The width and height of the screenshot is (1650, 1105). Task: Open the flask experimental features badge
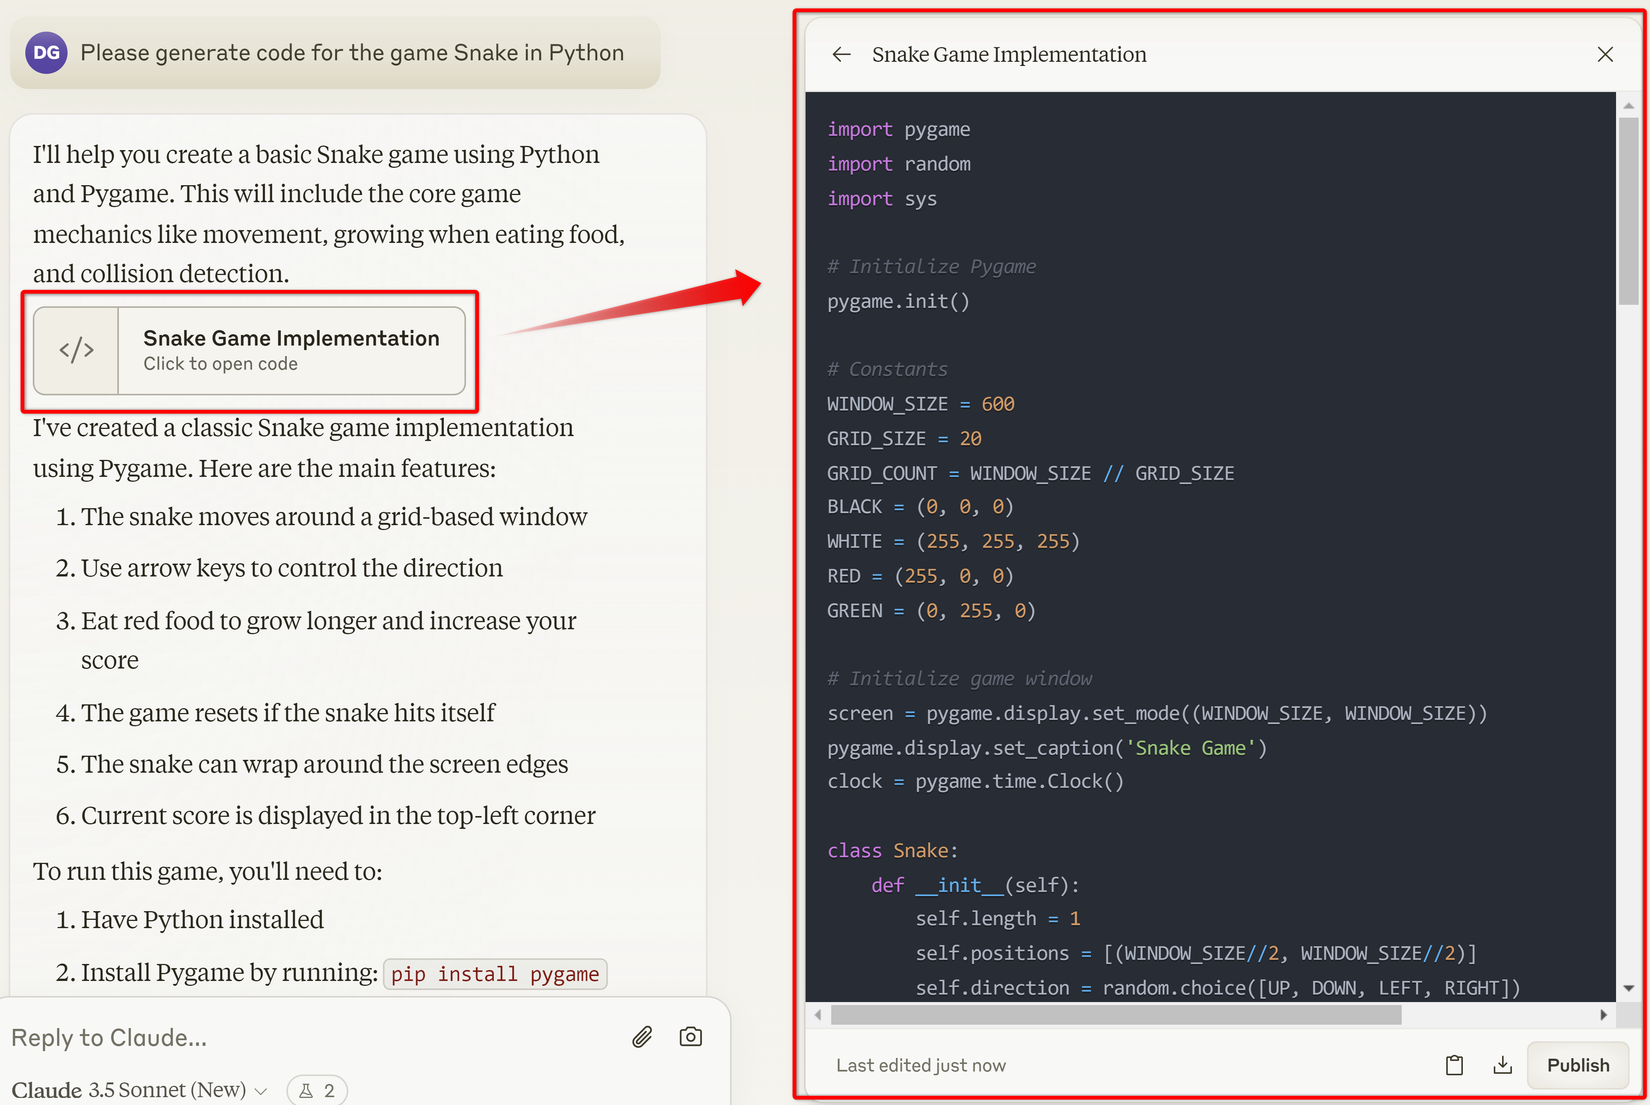point(317,1090)
